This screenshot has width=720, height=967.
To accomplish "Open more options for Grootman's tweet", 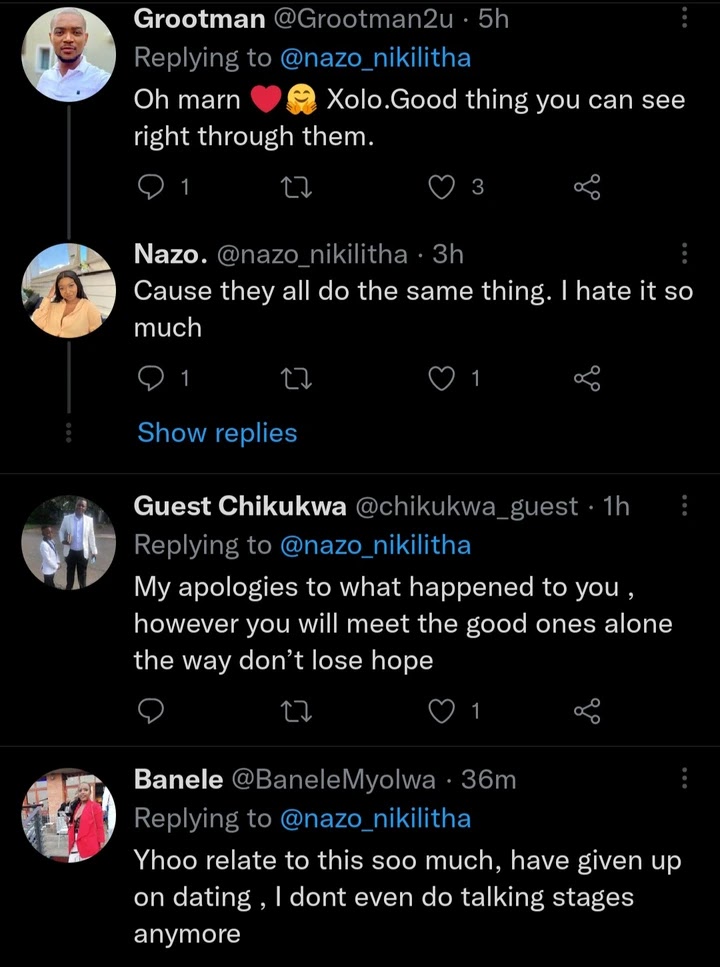I will pyautogui.click(x=684, y=19).
